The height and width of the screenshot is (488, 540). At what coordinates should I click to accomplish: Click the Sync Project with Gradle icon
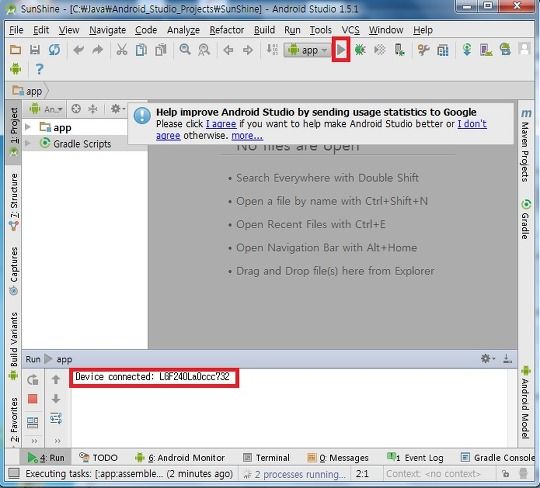(x=467, y=50)
